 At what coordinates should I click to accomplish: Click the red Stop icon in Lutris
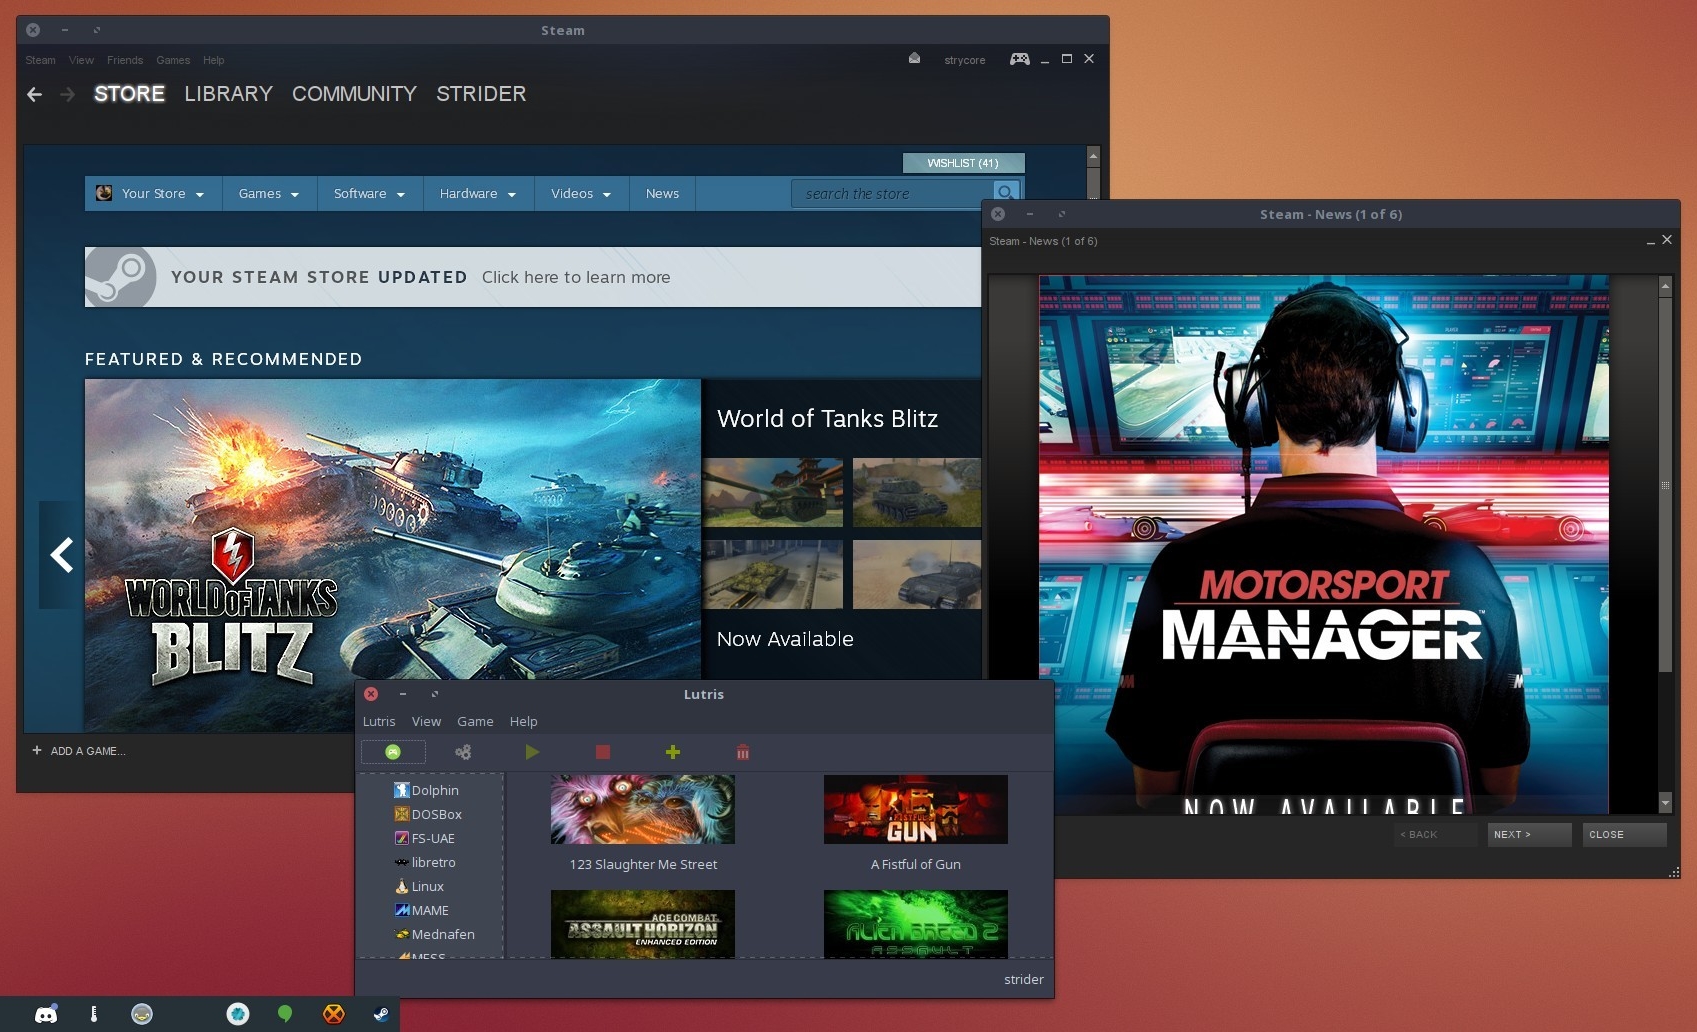pos(603,752)
